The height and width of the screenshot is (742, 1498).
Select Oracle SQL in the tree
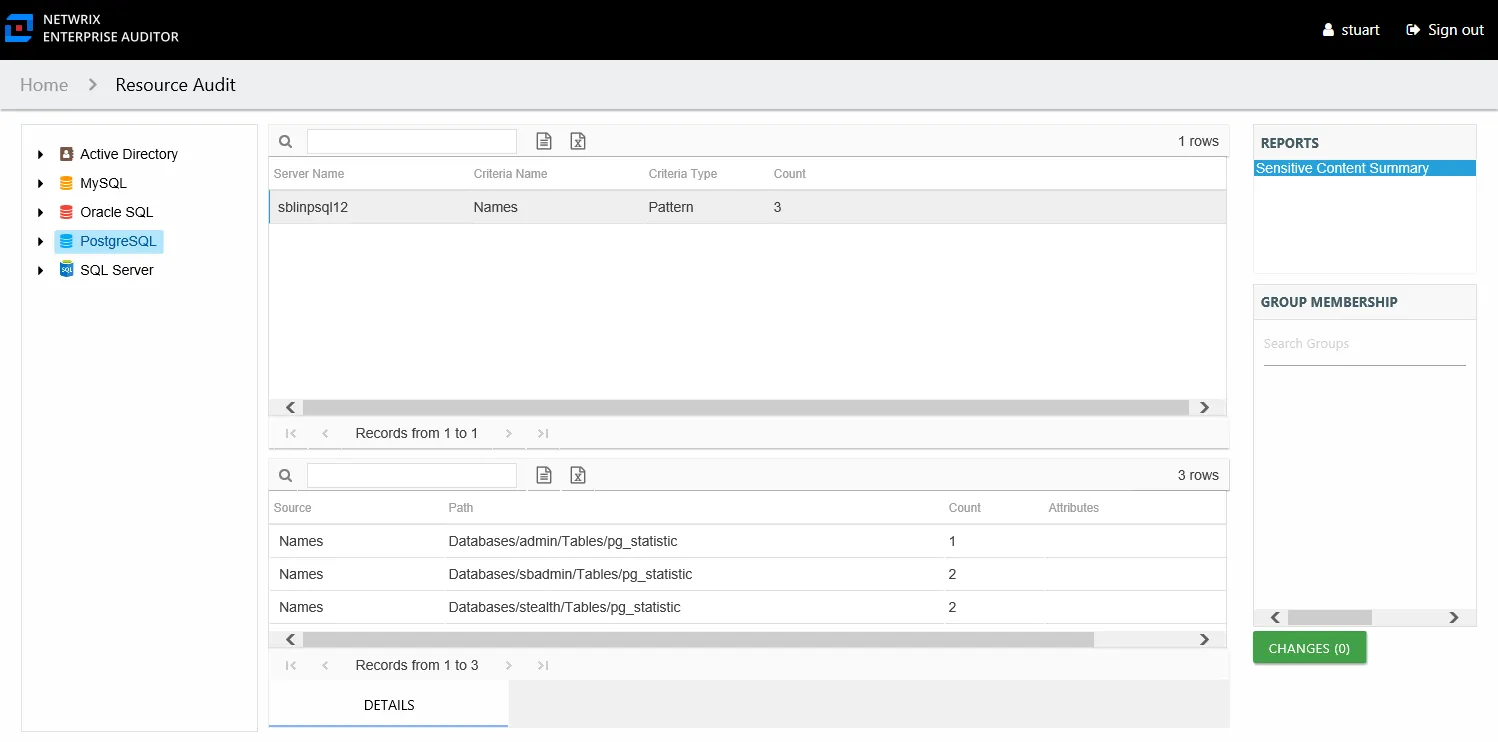116,212
